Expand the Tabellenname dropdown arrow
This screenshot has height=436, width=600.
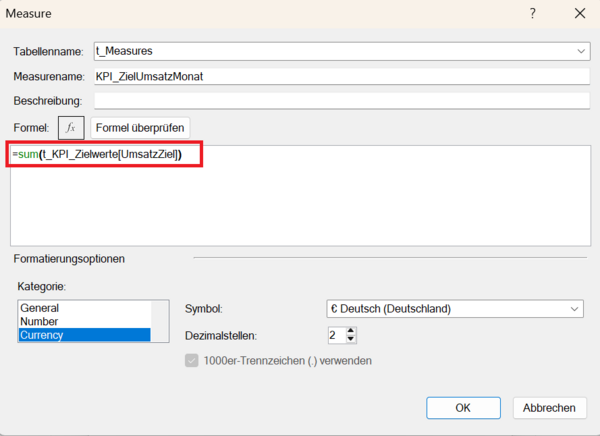click(582, 51)
